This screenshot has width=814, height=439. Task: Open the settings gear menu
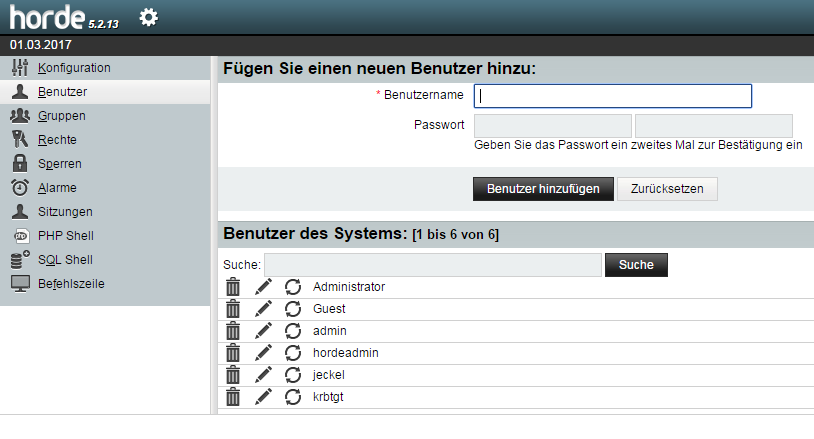(148, 17)
